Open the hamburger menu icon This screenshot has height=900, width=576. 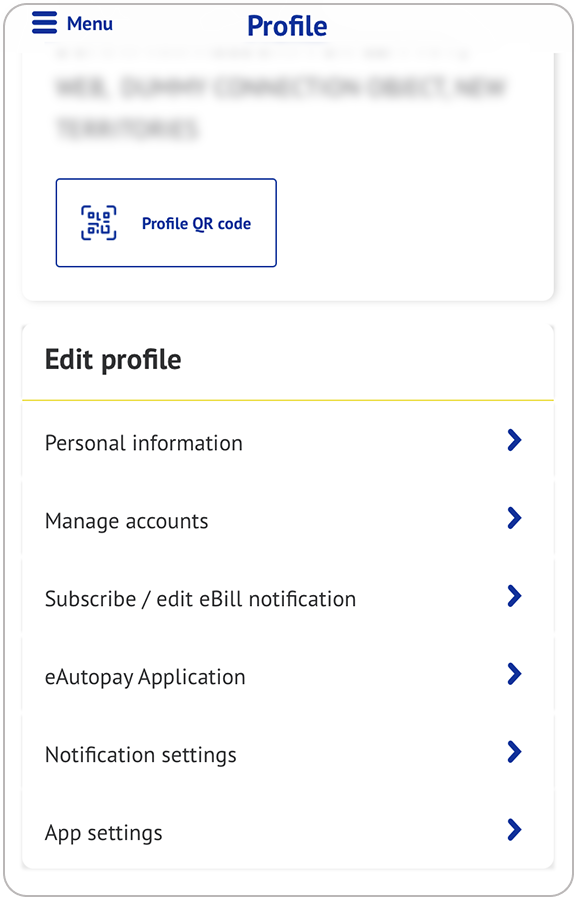(44, 23)
